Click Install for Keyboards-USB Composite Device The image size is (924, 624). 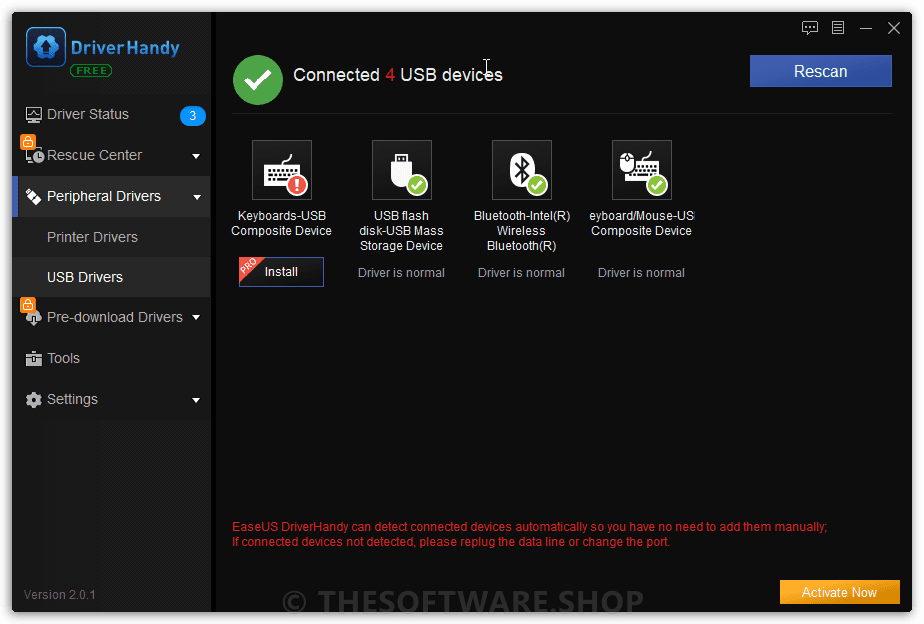(x=281, y=272)
